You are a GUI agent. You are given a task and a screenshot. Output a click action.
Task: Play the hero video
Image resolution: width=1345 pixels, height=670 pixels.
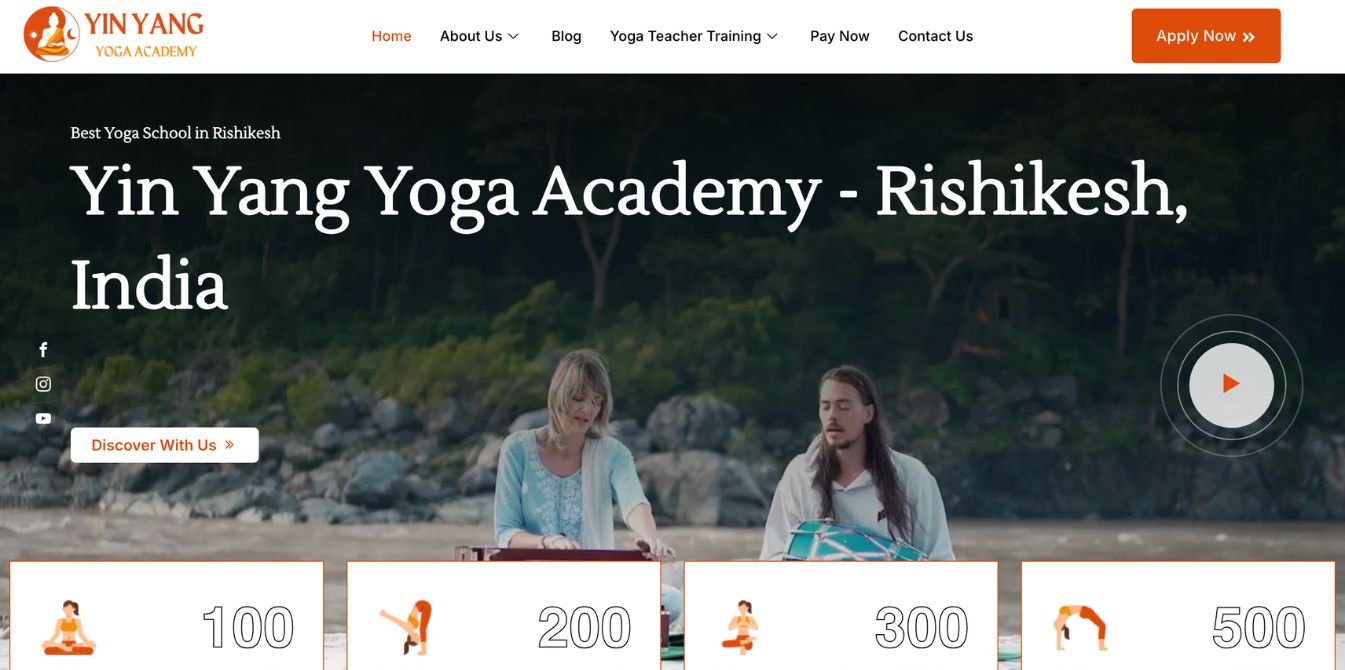point(1231,385)
